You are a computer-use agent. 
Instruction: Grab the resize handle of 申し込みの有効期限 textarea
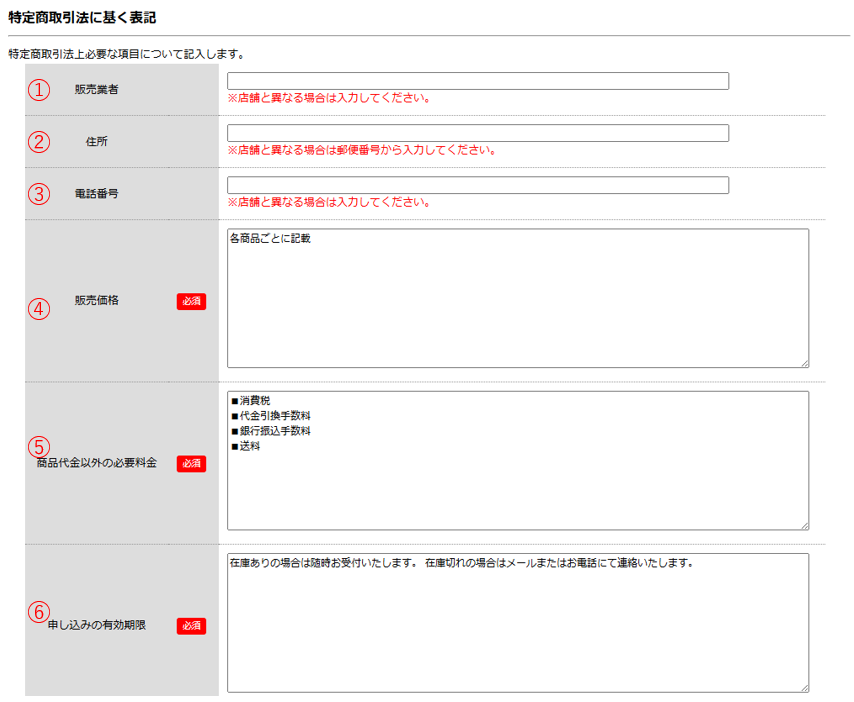coord(804,688)
